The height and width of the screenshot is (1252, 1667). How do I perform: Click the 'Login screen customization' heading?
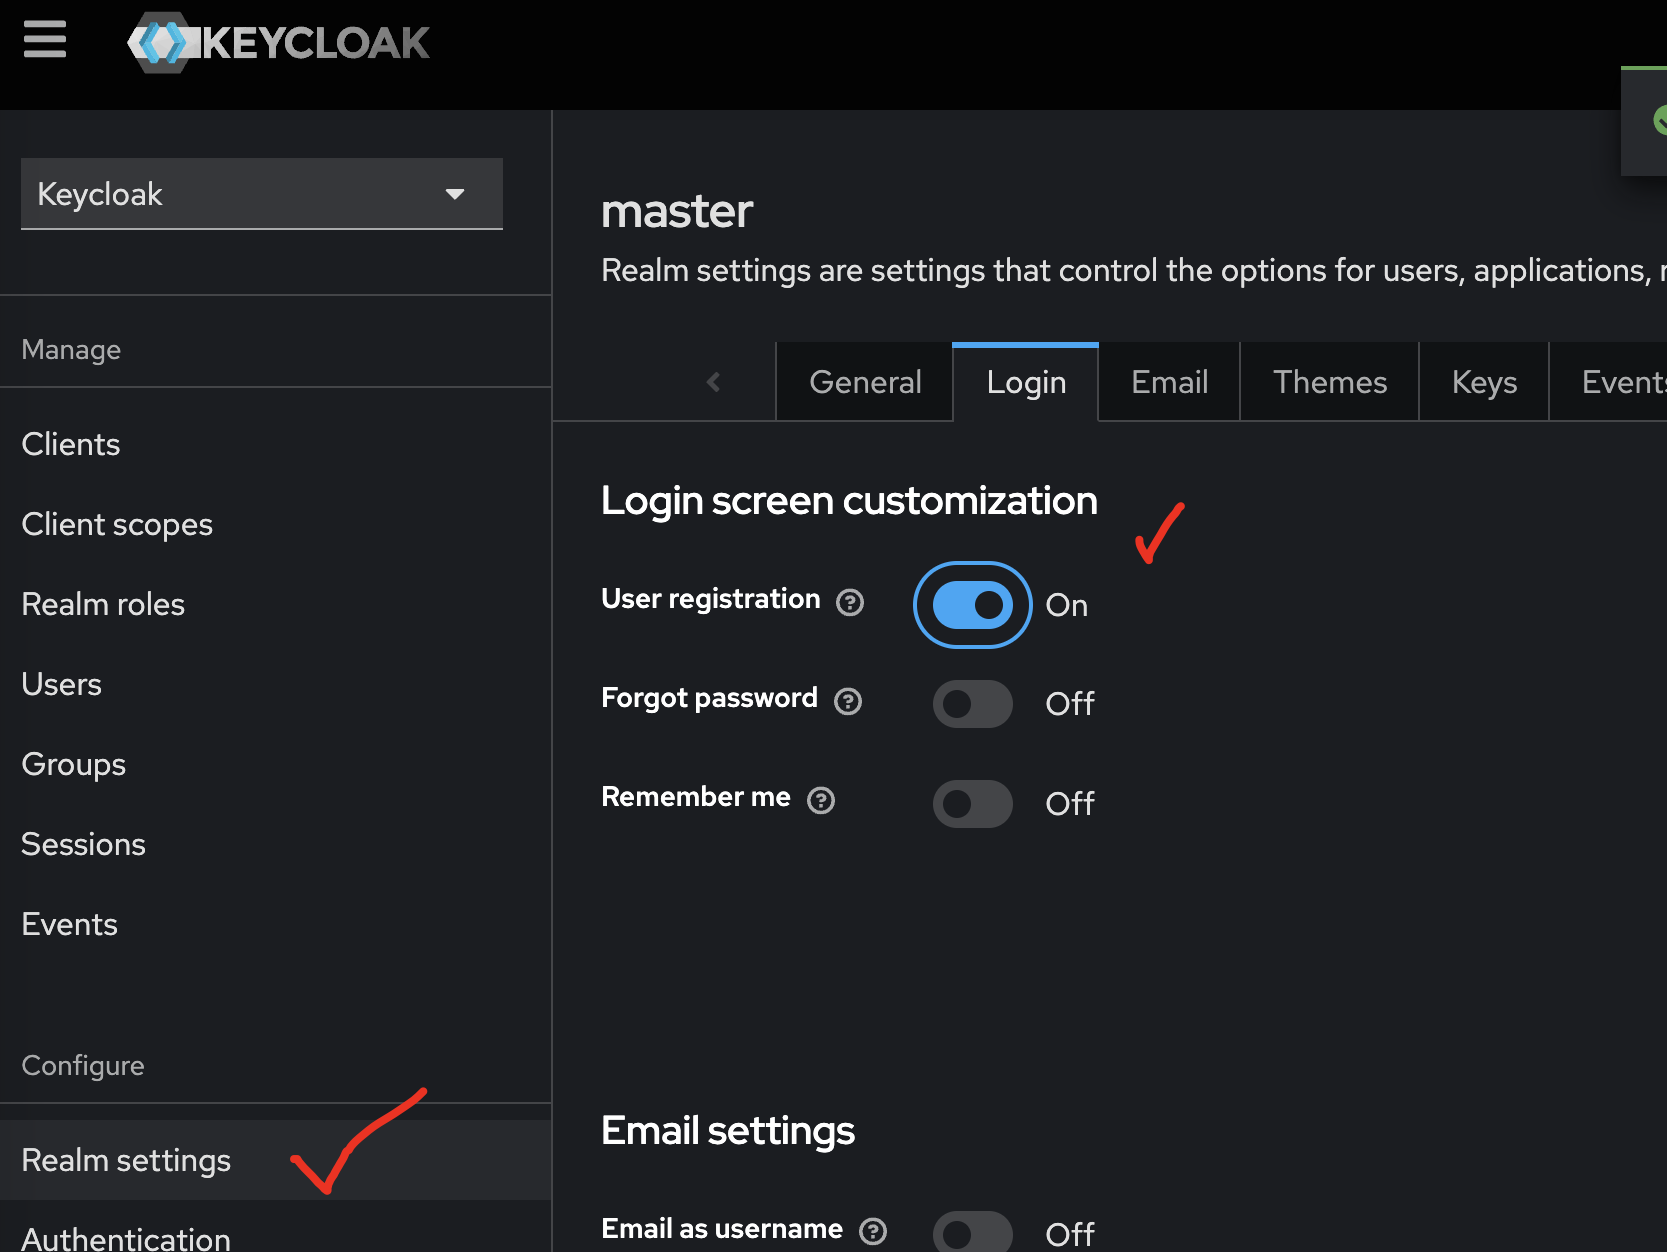[x=849, y=501]
